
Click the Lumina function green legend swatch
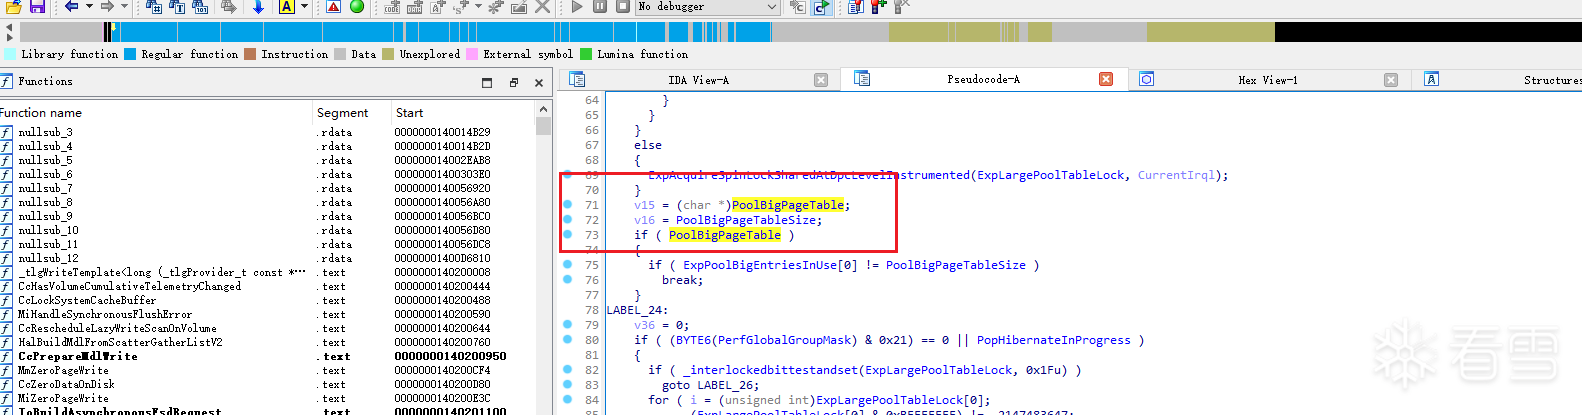pos(586,54)
